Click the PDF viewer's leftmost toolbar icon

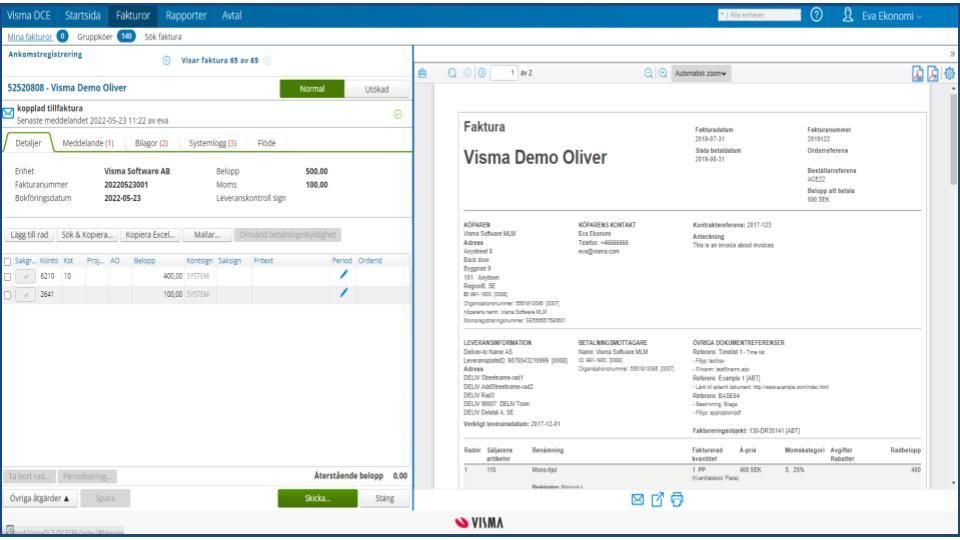(422, 73)
